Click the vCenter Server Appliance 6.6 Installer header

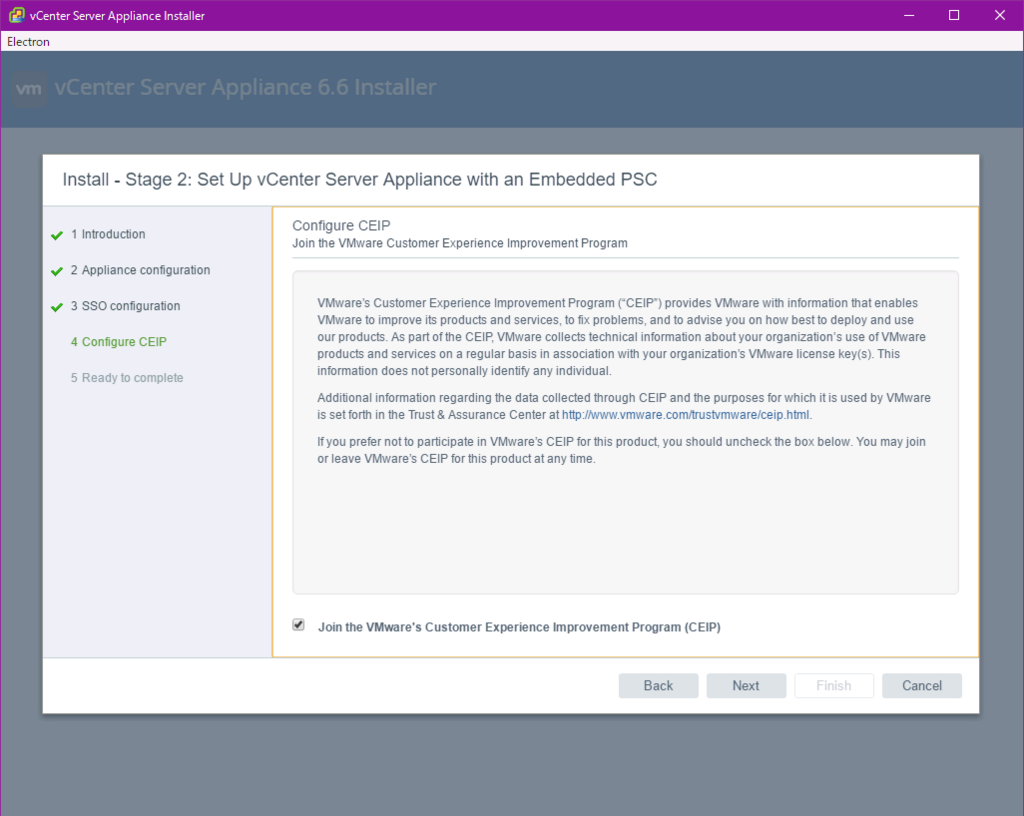pyautogui.click(x=246, y=87)
